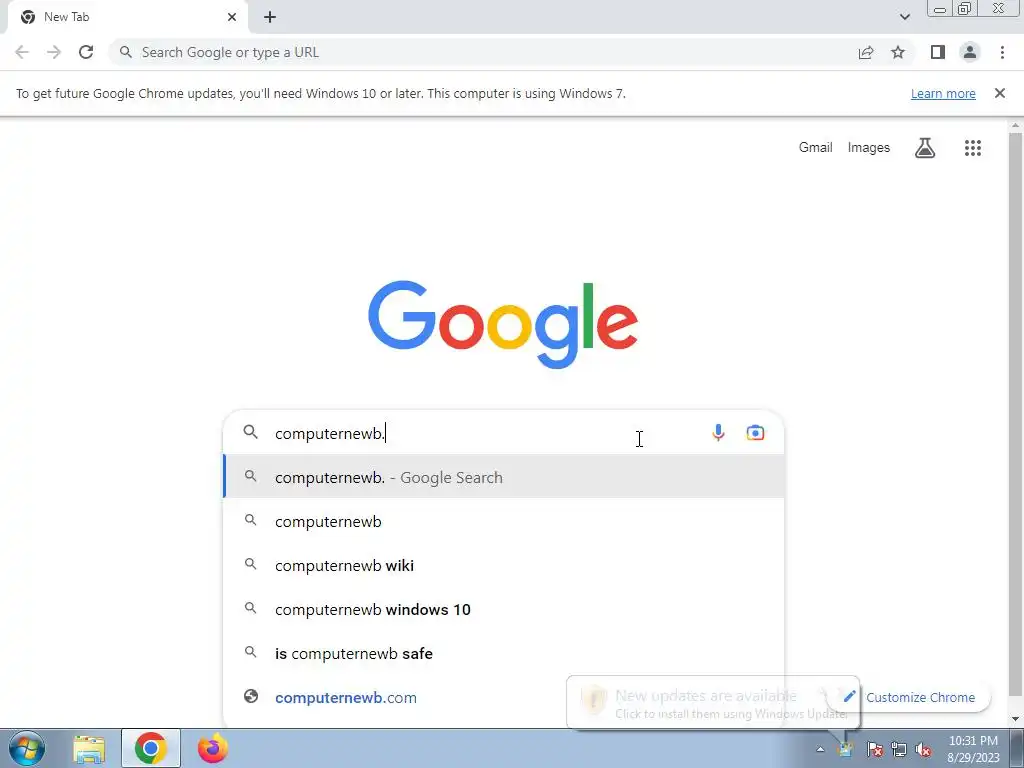Launch Firefox from the taskbar

213,748
